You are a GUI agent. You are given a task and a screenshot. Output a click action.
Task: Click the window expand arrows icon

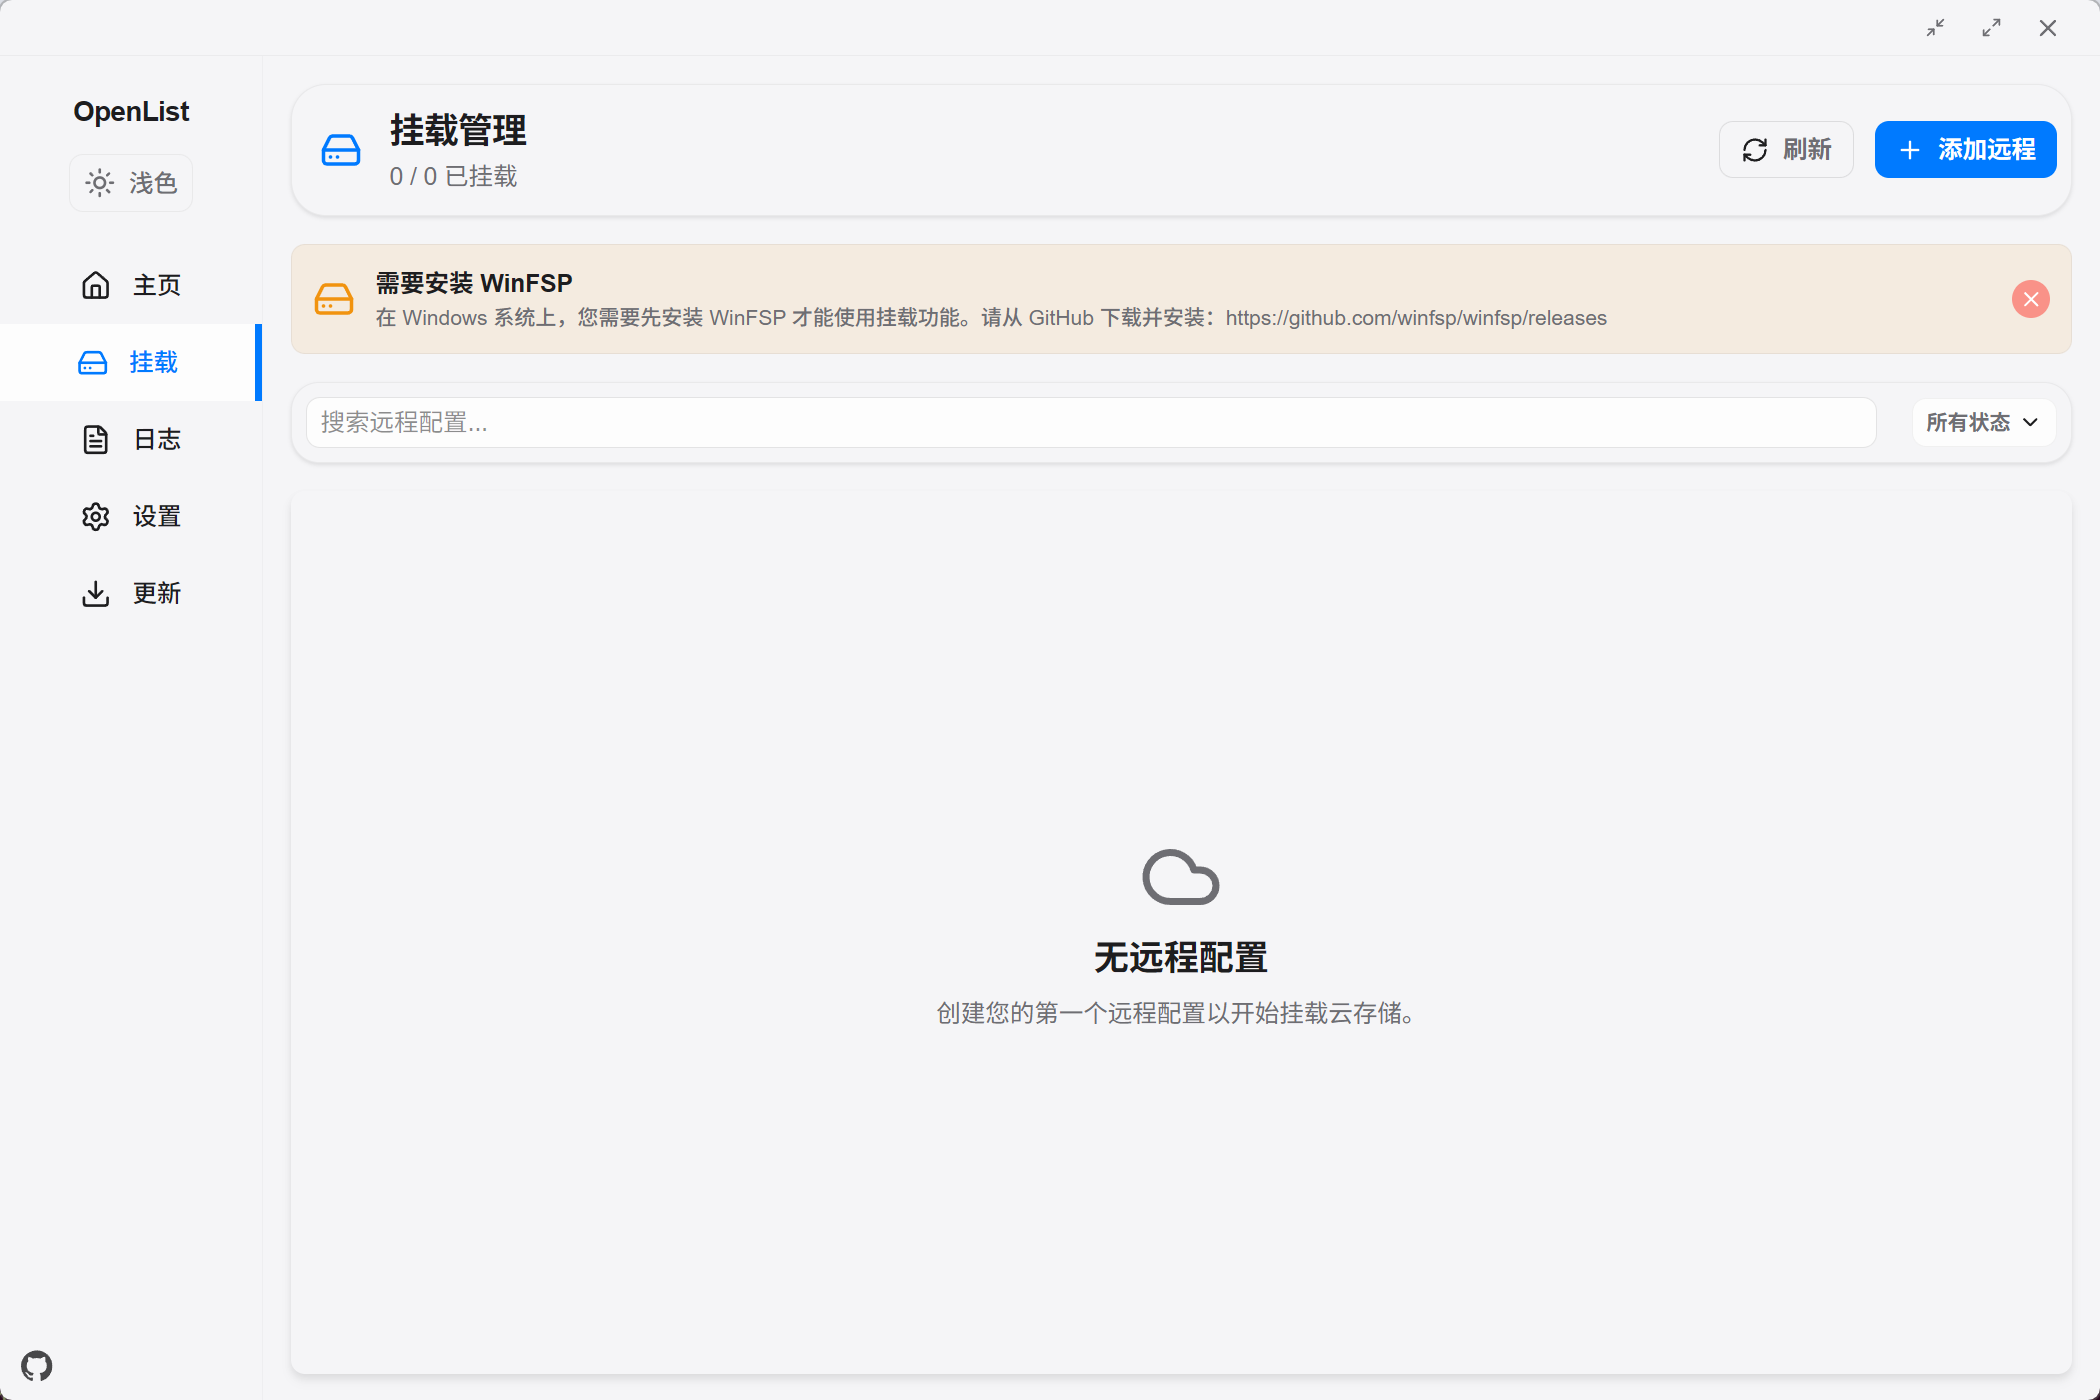click(1992, 28)
